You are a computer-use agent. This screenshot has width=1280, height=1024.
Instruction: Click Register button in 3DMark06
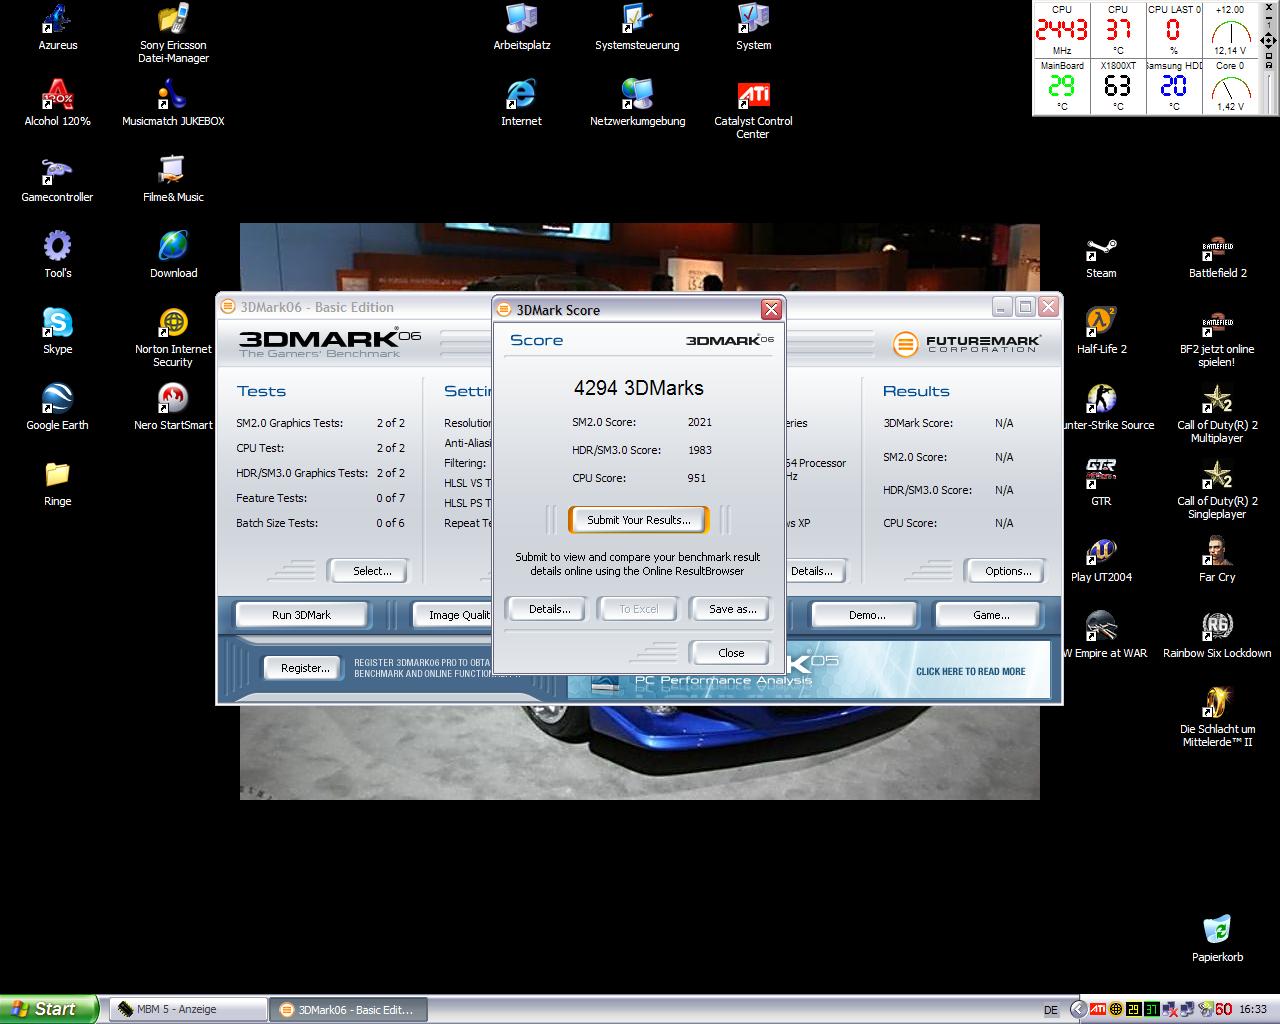pyautogui.click(x=305, y=668)
